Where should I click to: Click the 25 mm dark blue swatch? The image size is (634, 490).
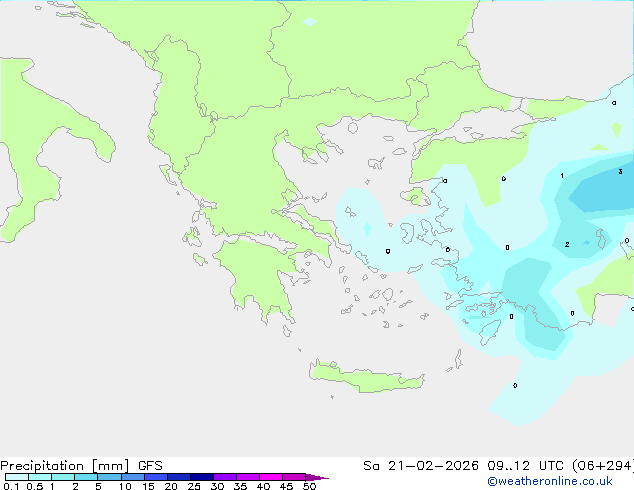tap(202, 477)
